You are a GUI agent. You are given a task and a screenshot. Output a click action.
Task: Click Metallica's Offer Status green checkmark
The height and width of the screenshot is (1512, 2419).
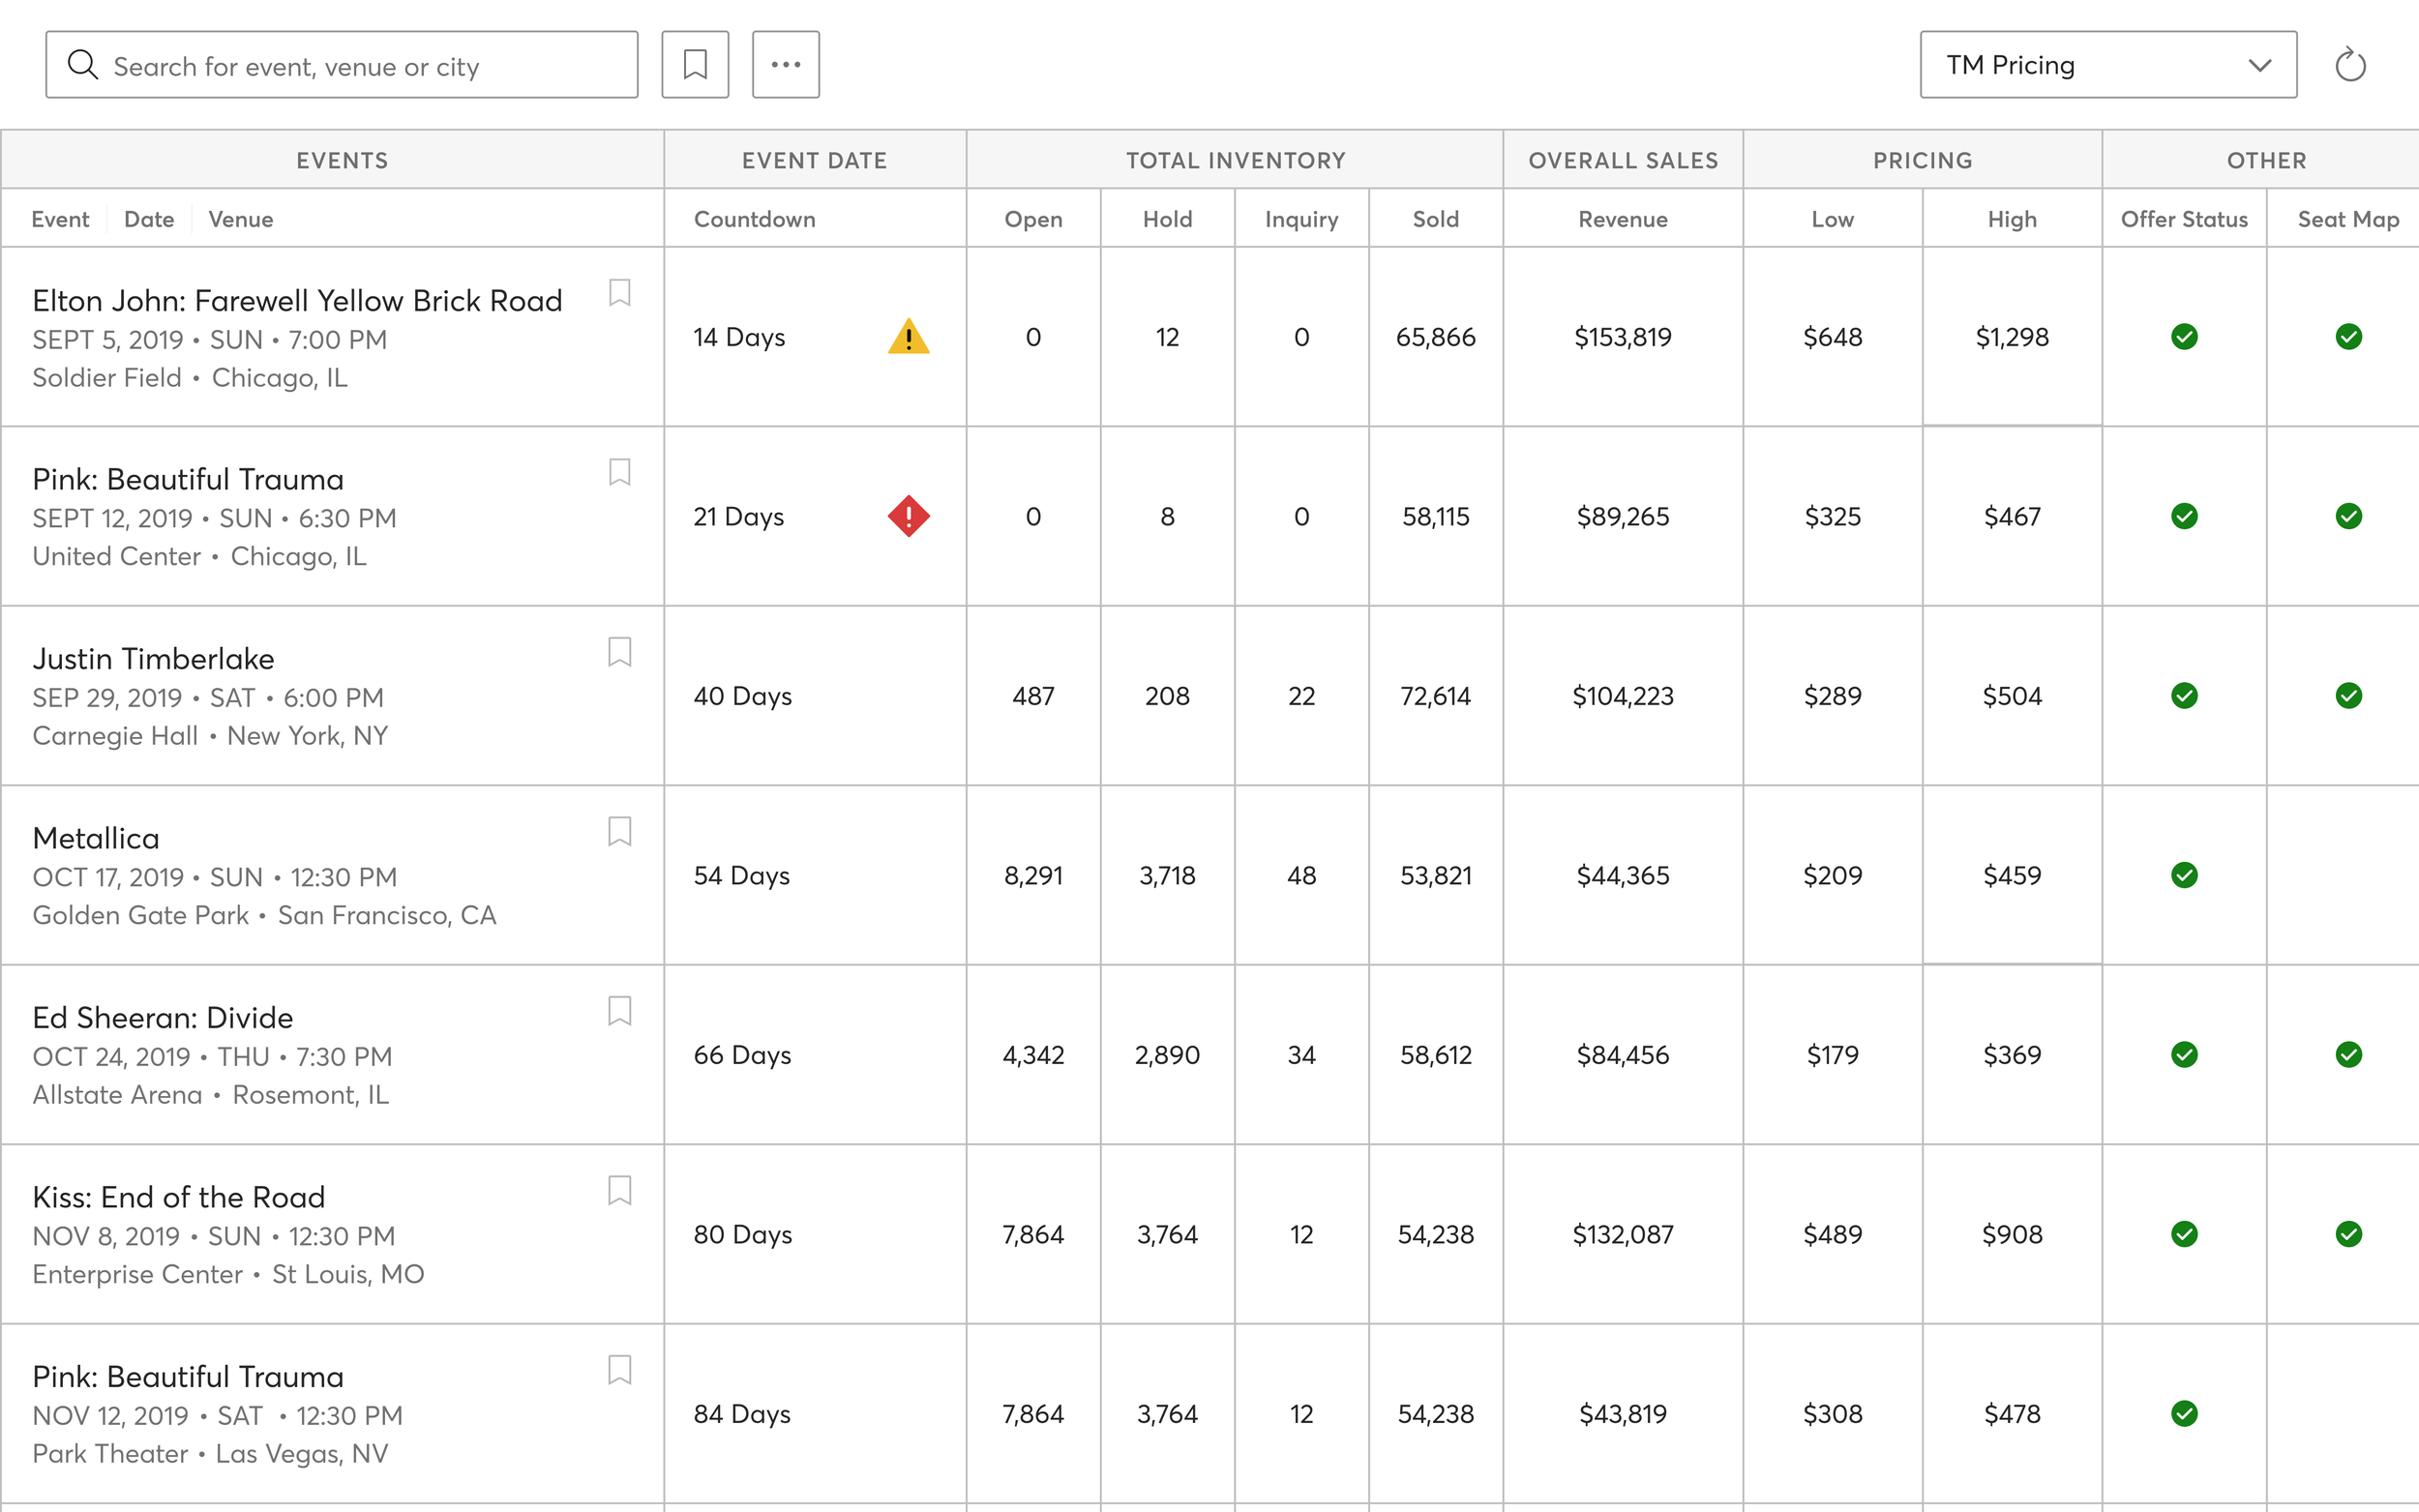point(2184,875)
